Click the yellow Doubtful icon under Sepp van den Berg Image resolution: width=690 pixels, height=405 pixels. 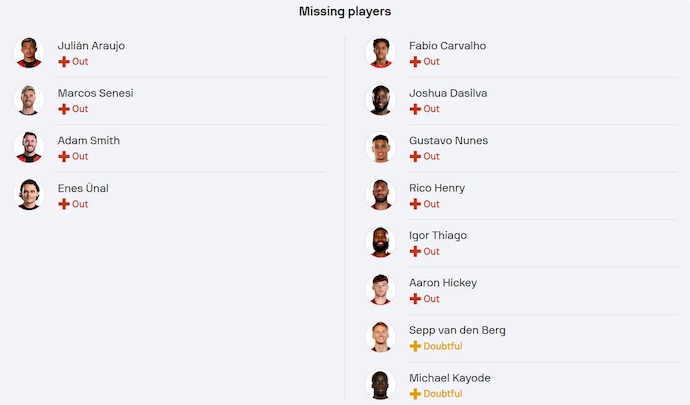pos(415,347)
